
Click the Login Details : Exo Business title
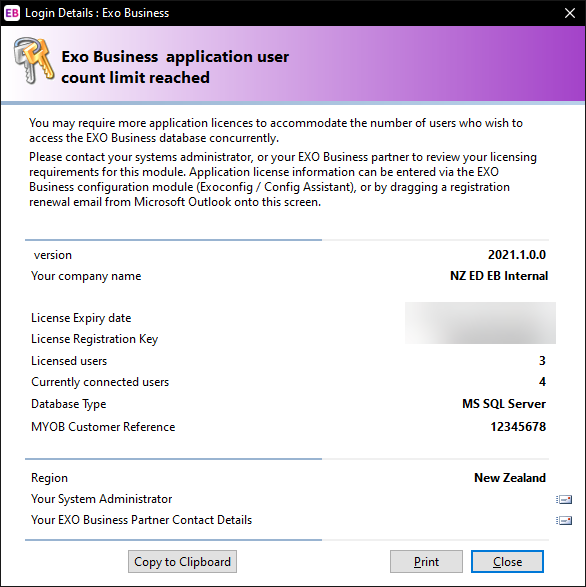click(97, 13)
